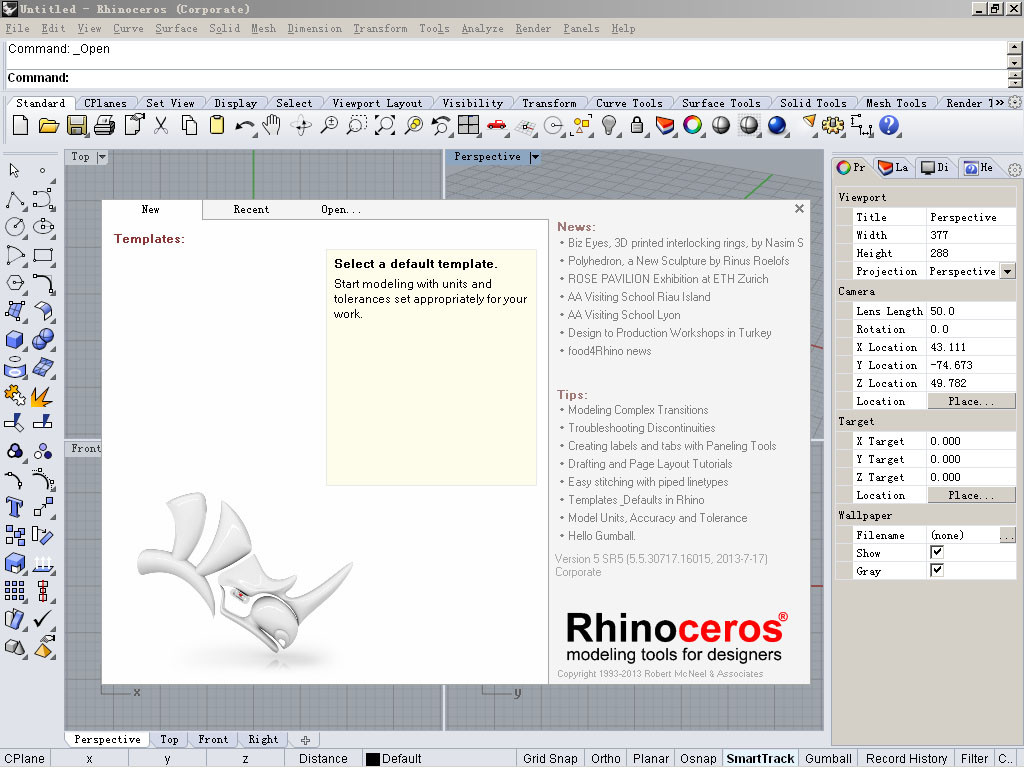The height and width of the screenshot is (768, 1024).
Task: Select the Right viewport tab at bottom
Action: click(x=263, y=739)
